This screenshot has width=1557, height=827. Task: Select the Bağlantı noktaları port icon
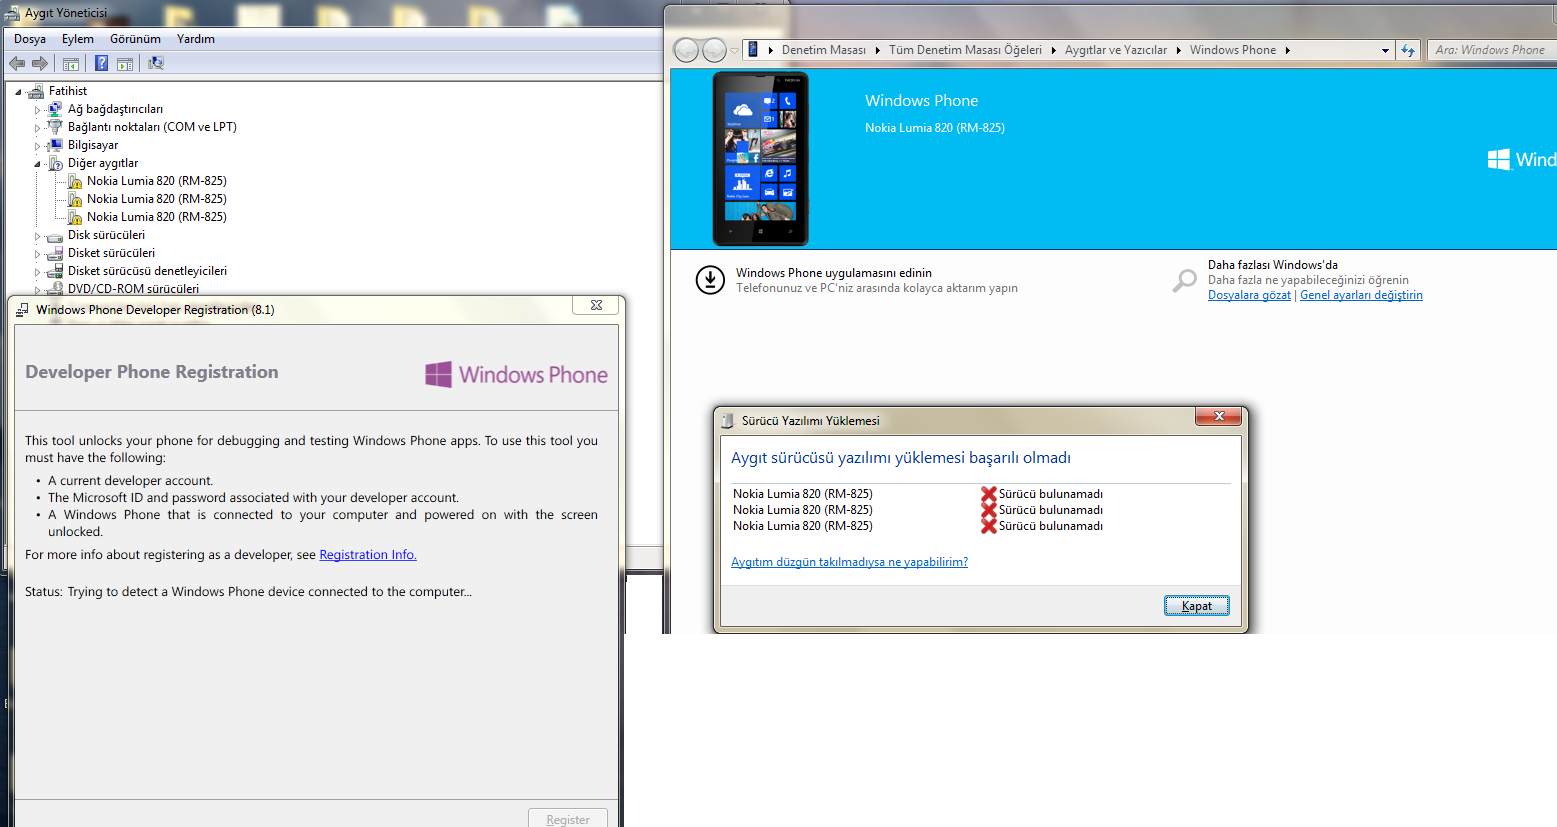(x=55, y=127)
